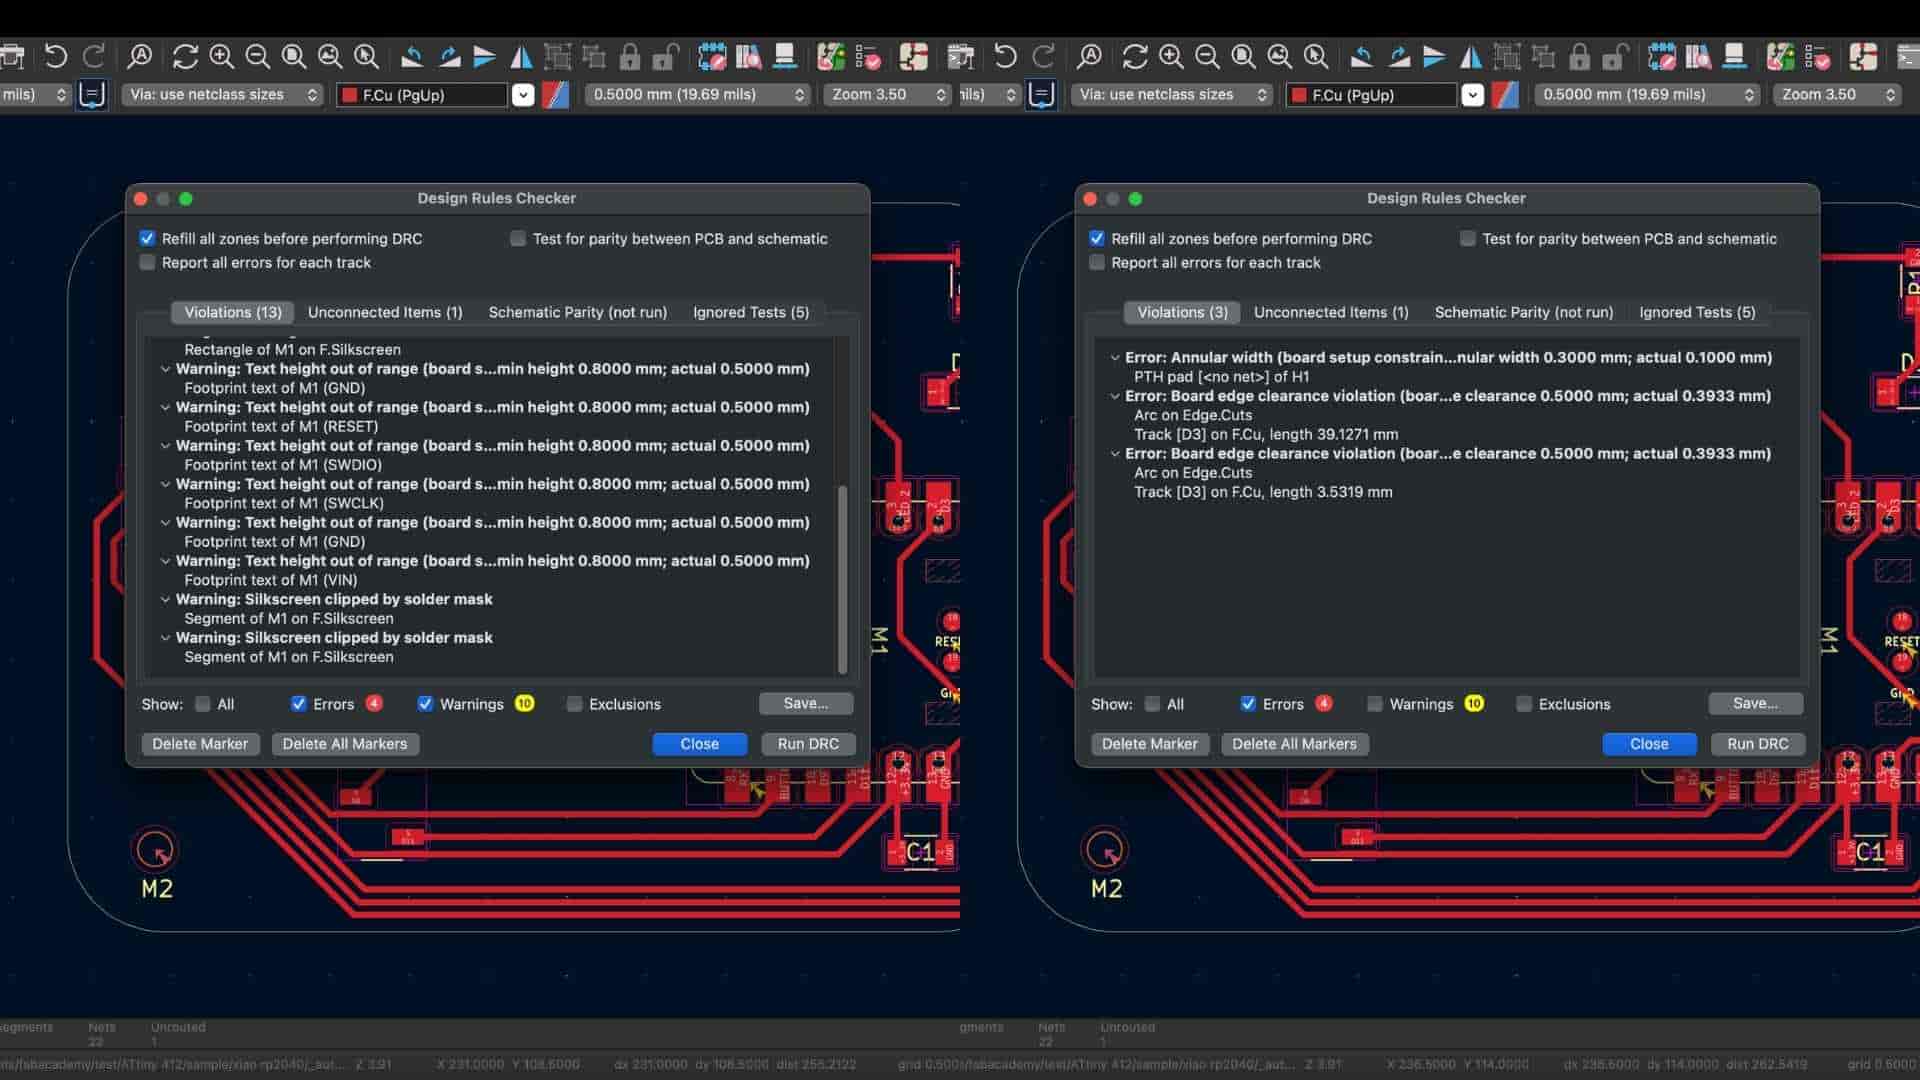Open DRC checklist icon in right toolbar
The width and height of the screenshot is (1920, 1080).
1818,56
